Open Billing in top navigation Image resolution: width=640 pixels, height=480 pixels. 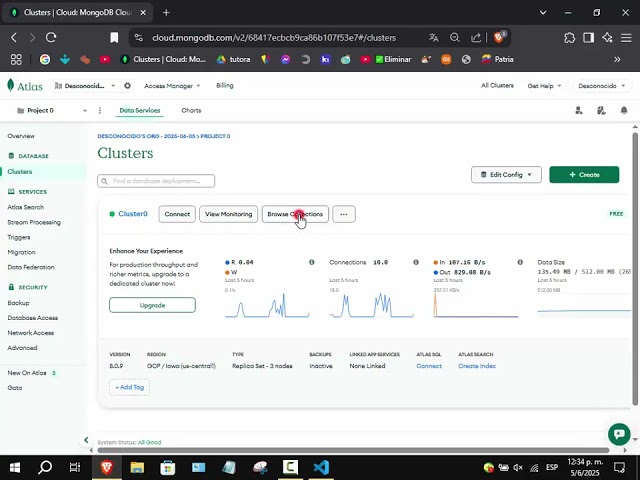click(225, 85)
